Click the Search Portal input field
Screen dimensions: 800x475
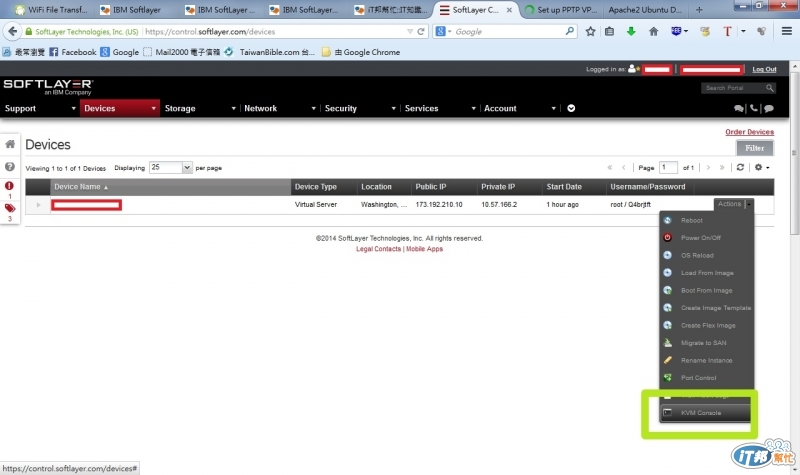734,88
